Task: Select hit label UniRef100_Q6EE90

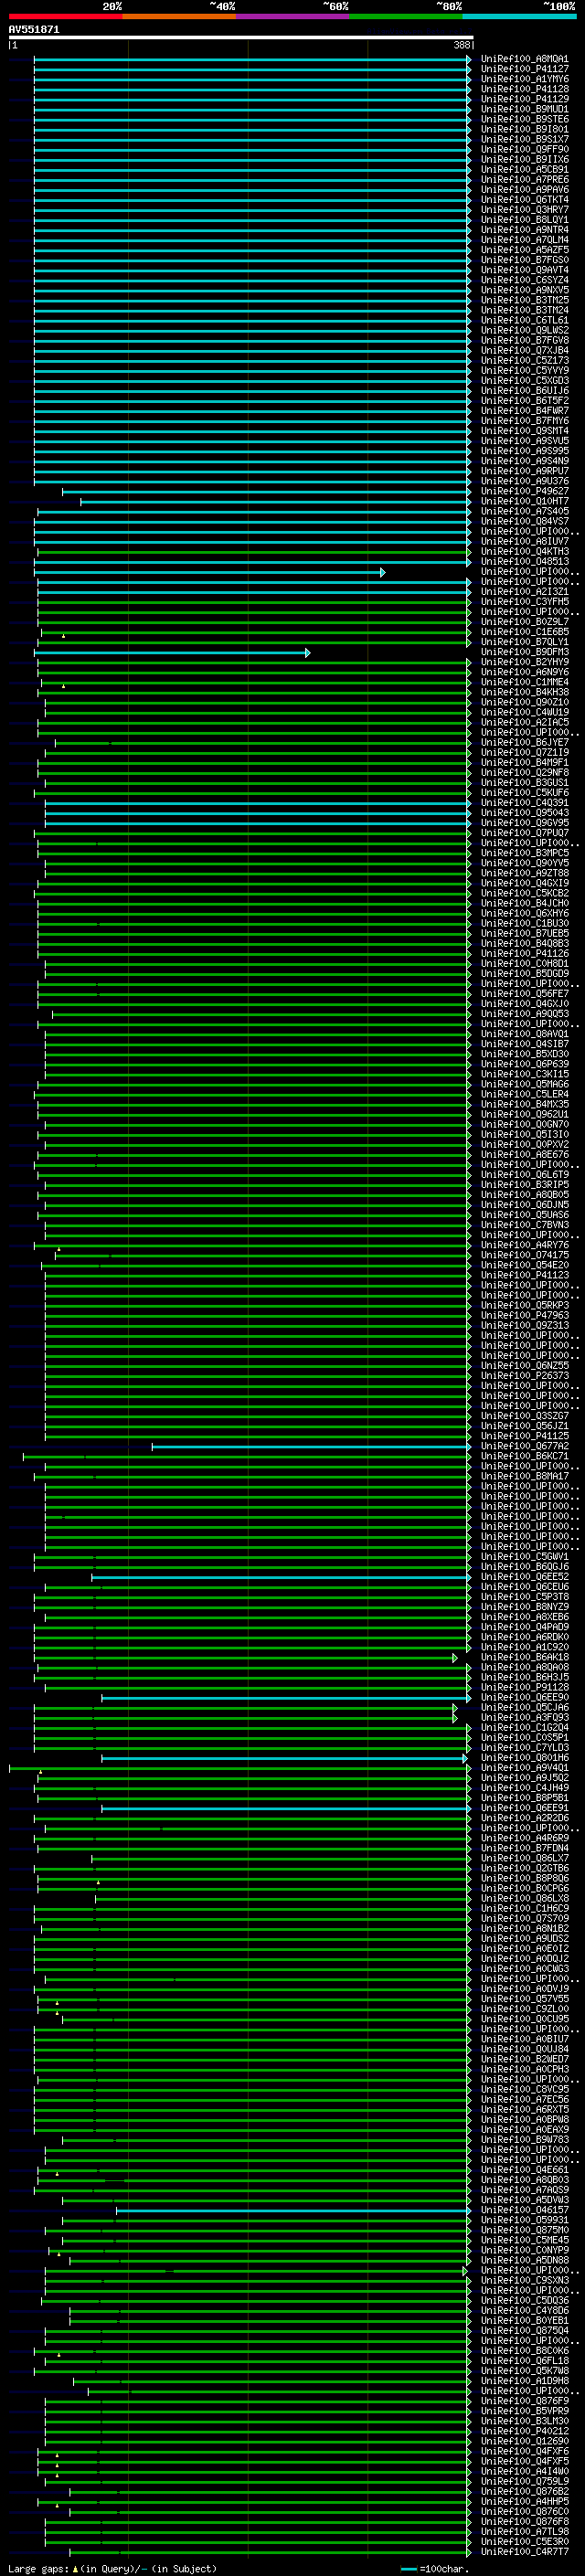Action: [x=525, y=1696]
